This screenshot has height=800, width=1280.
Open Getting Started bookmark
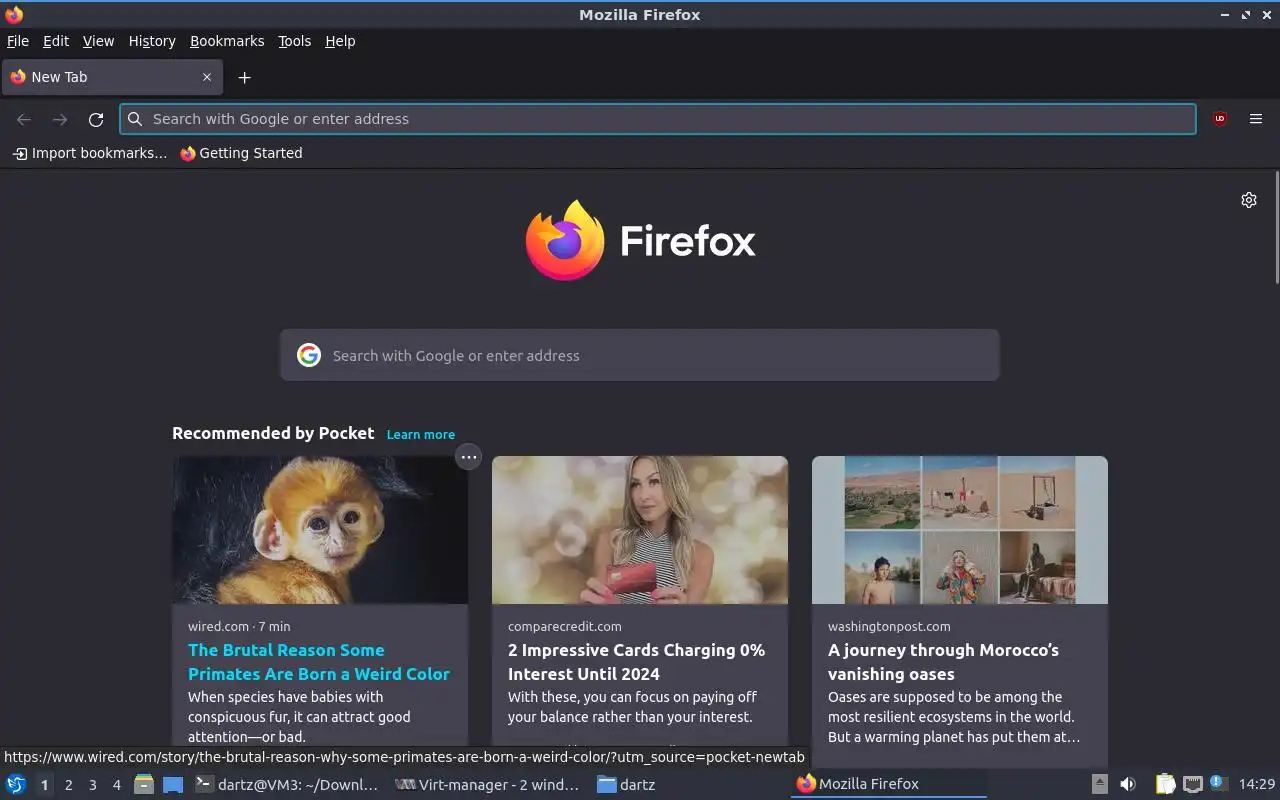pyautogui.click(x=241, y=153)
